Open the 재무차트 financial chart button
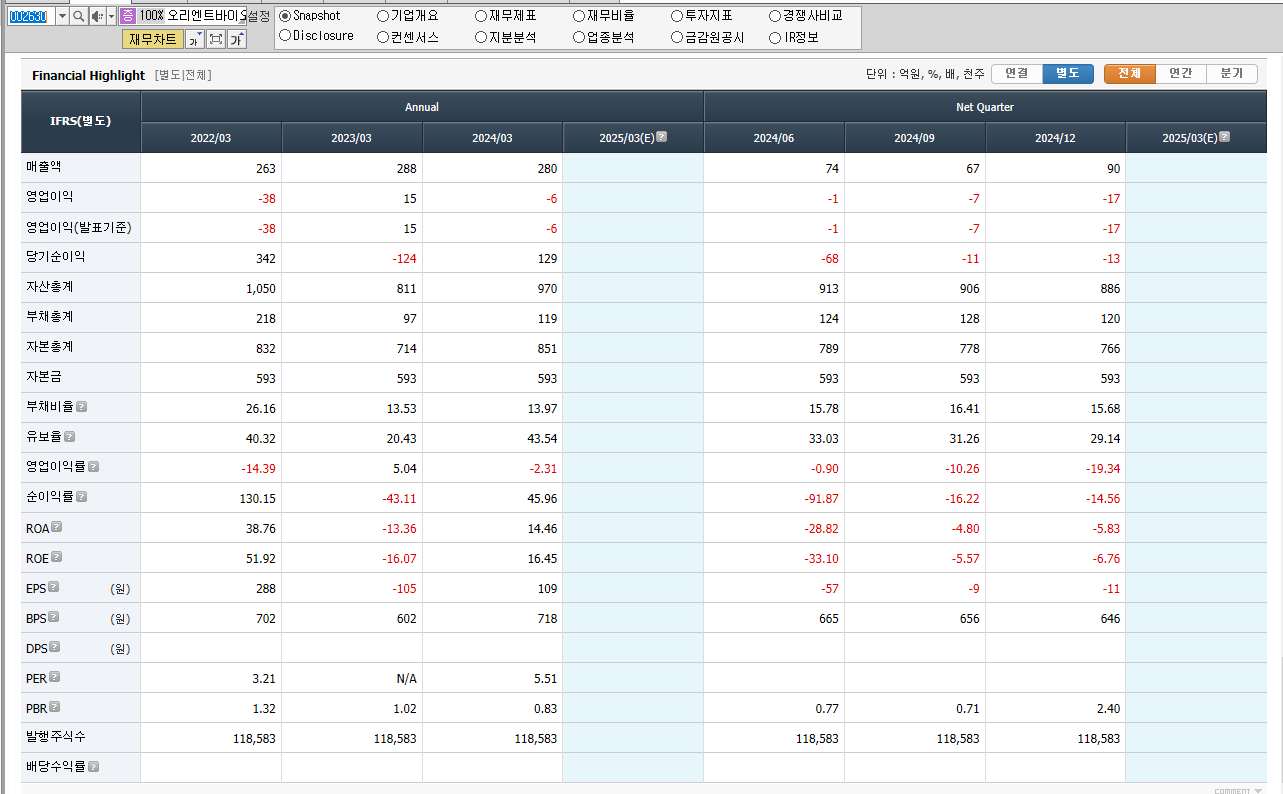 coord(153,39)
